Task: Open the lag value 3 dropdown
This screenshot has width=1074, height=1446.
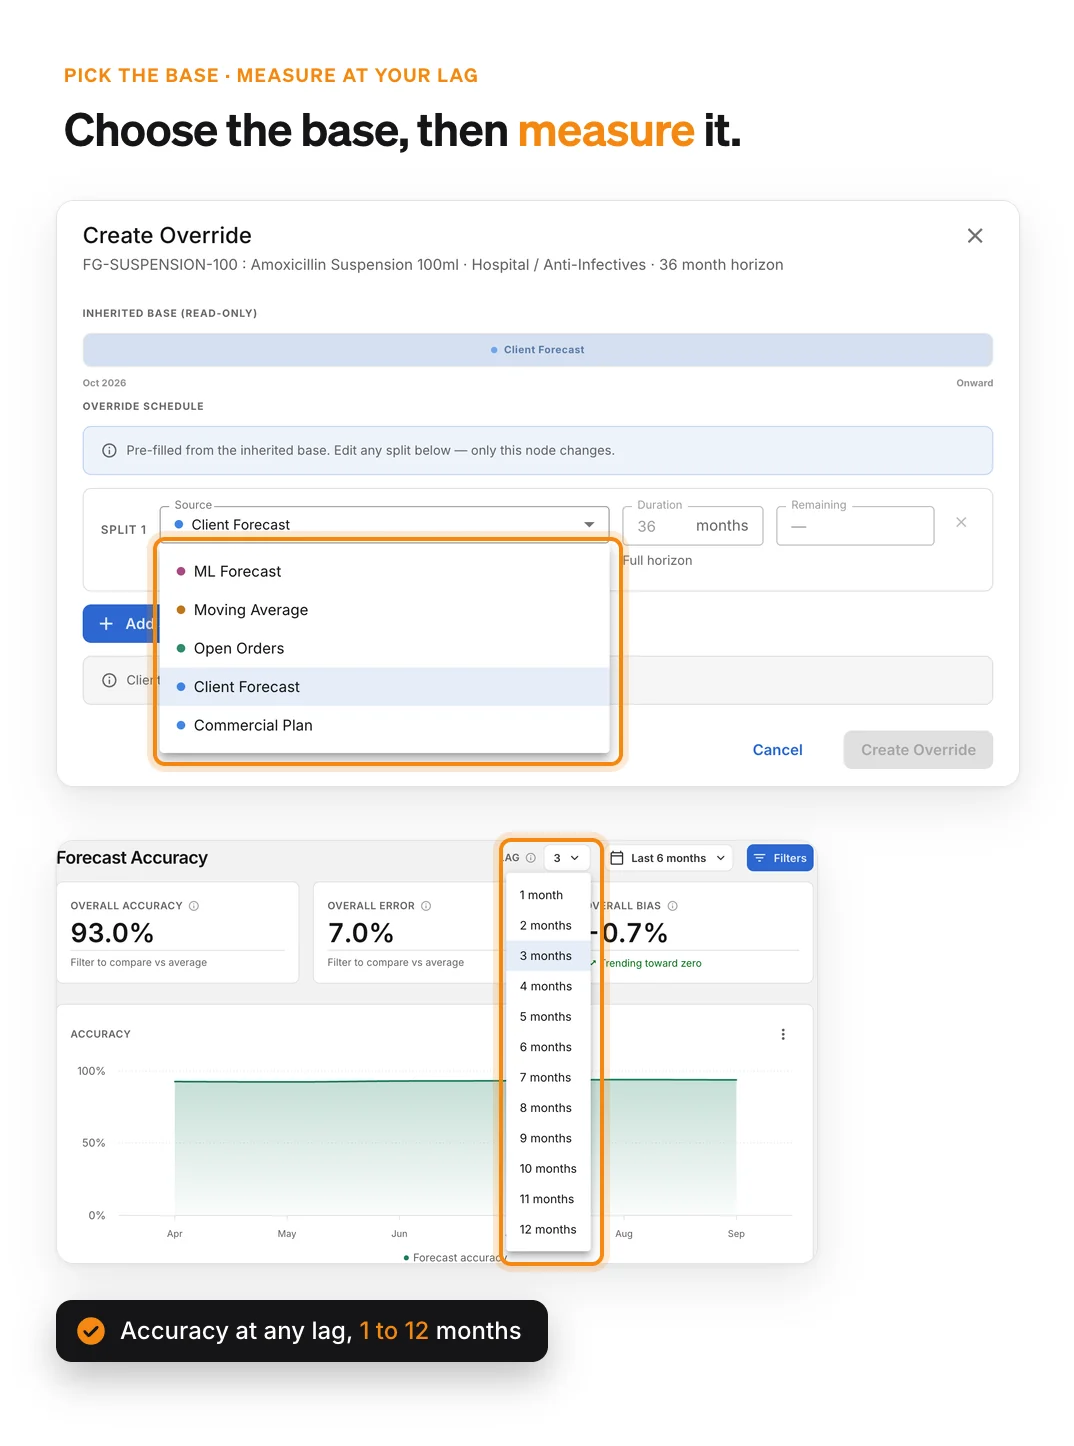Action: pyautogui.click(x=566, y=858)
